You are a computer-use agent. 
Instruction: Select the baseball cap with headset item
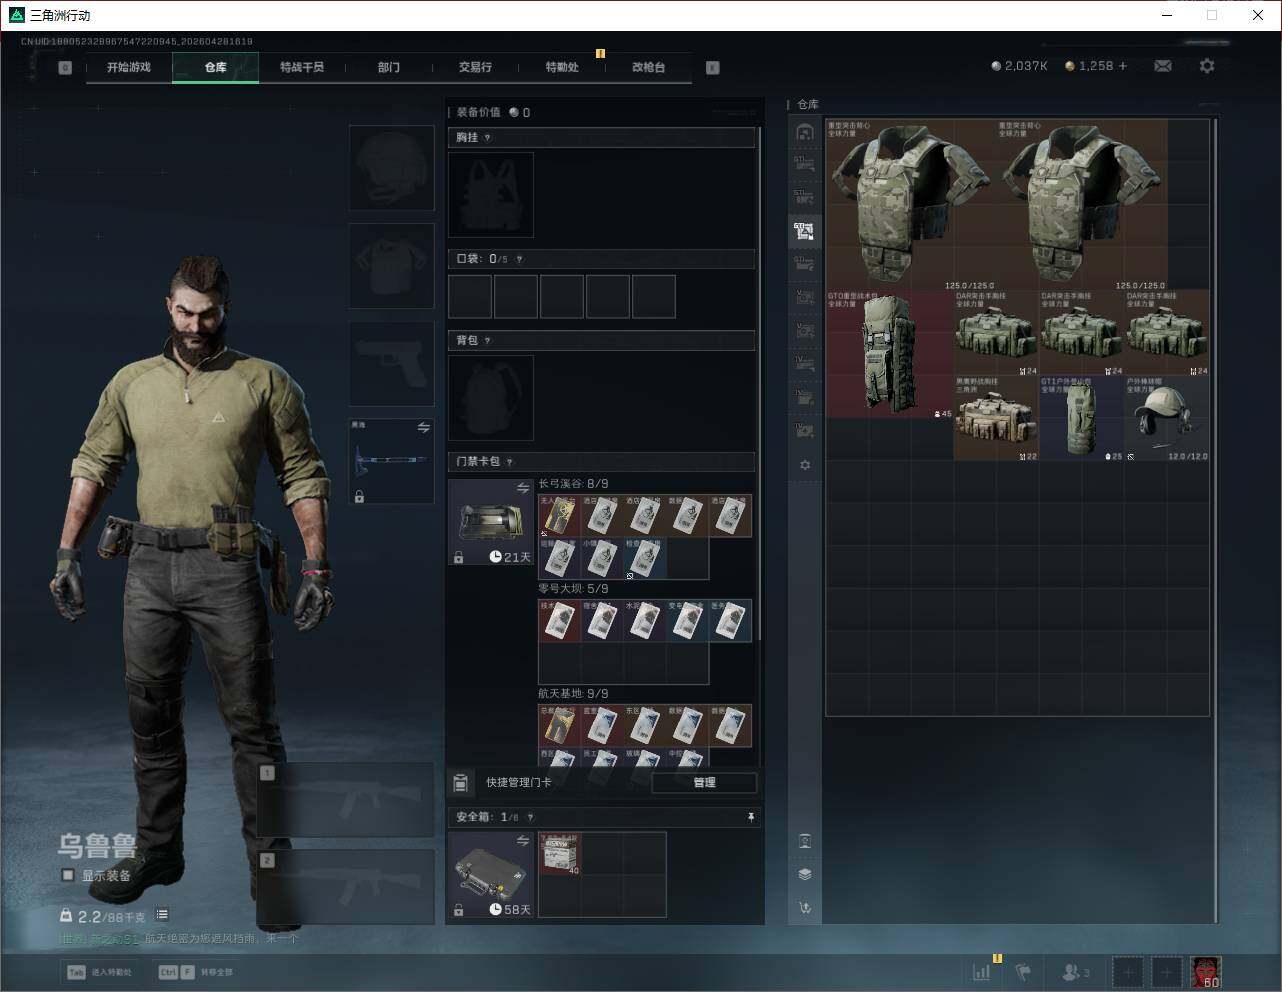click(1167, 418)
